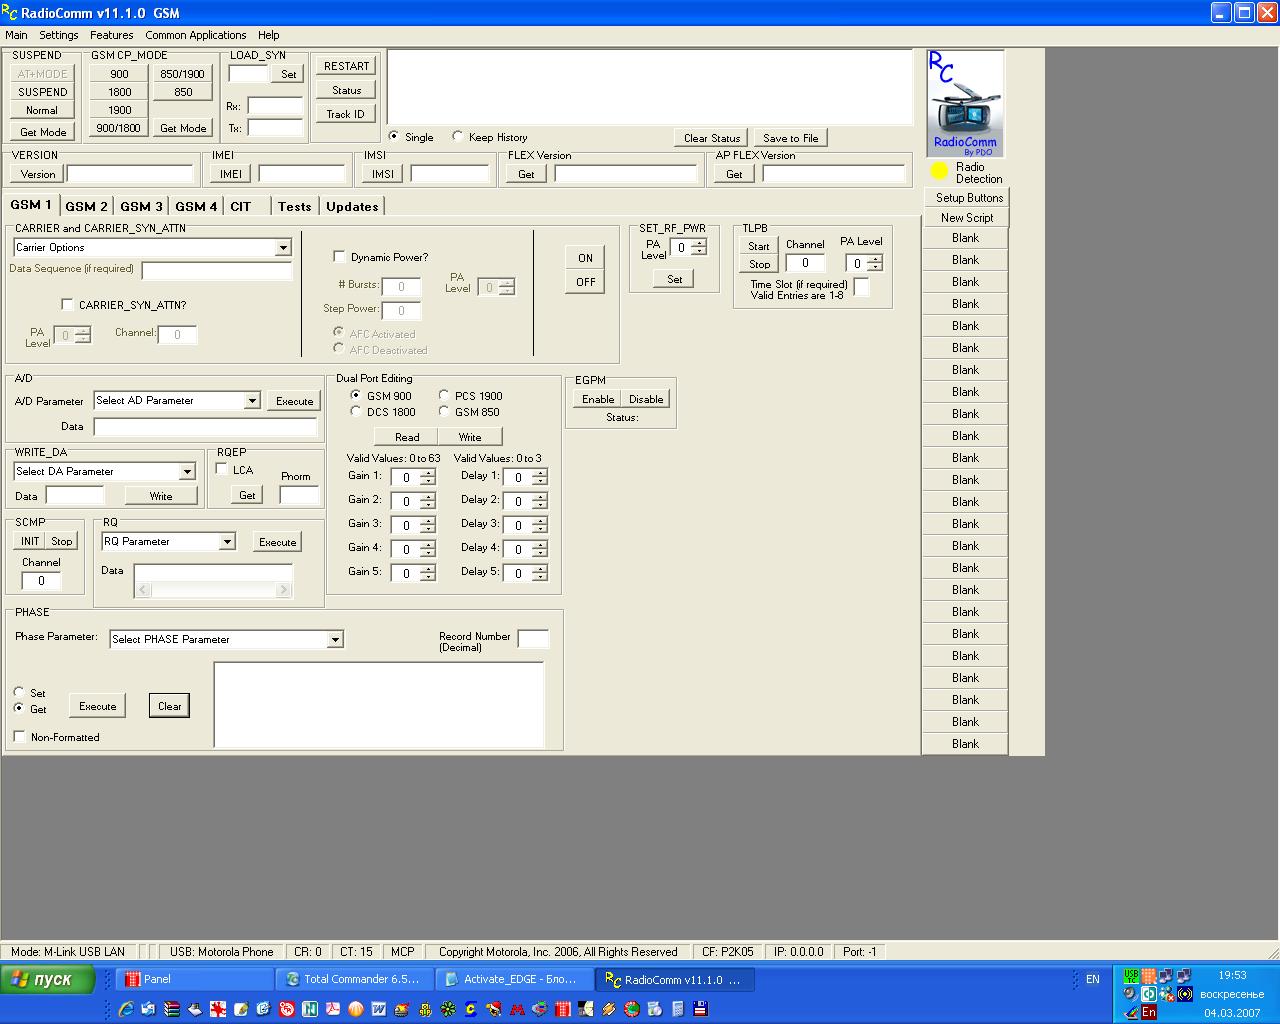Launch Internet Explorer from quick launch
The height and width of the screenshot is (1024, 1280).
click(125, 1009)
